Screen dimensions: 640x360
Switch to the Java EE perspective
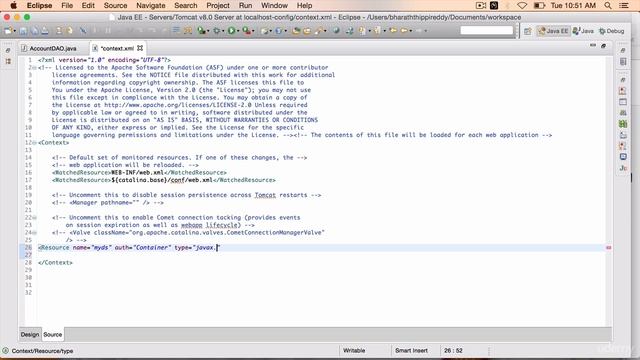[x=553, y=31]
